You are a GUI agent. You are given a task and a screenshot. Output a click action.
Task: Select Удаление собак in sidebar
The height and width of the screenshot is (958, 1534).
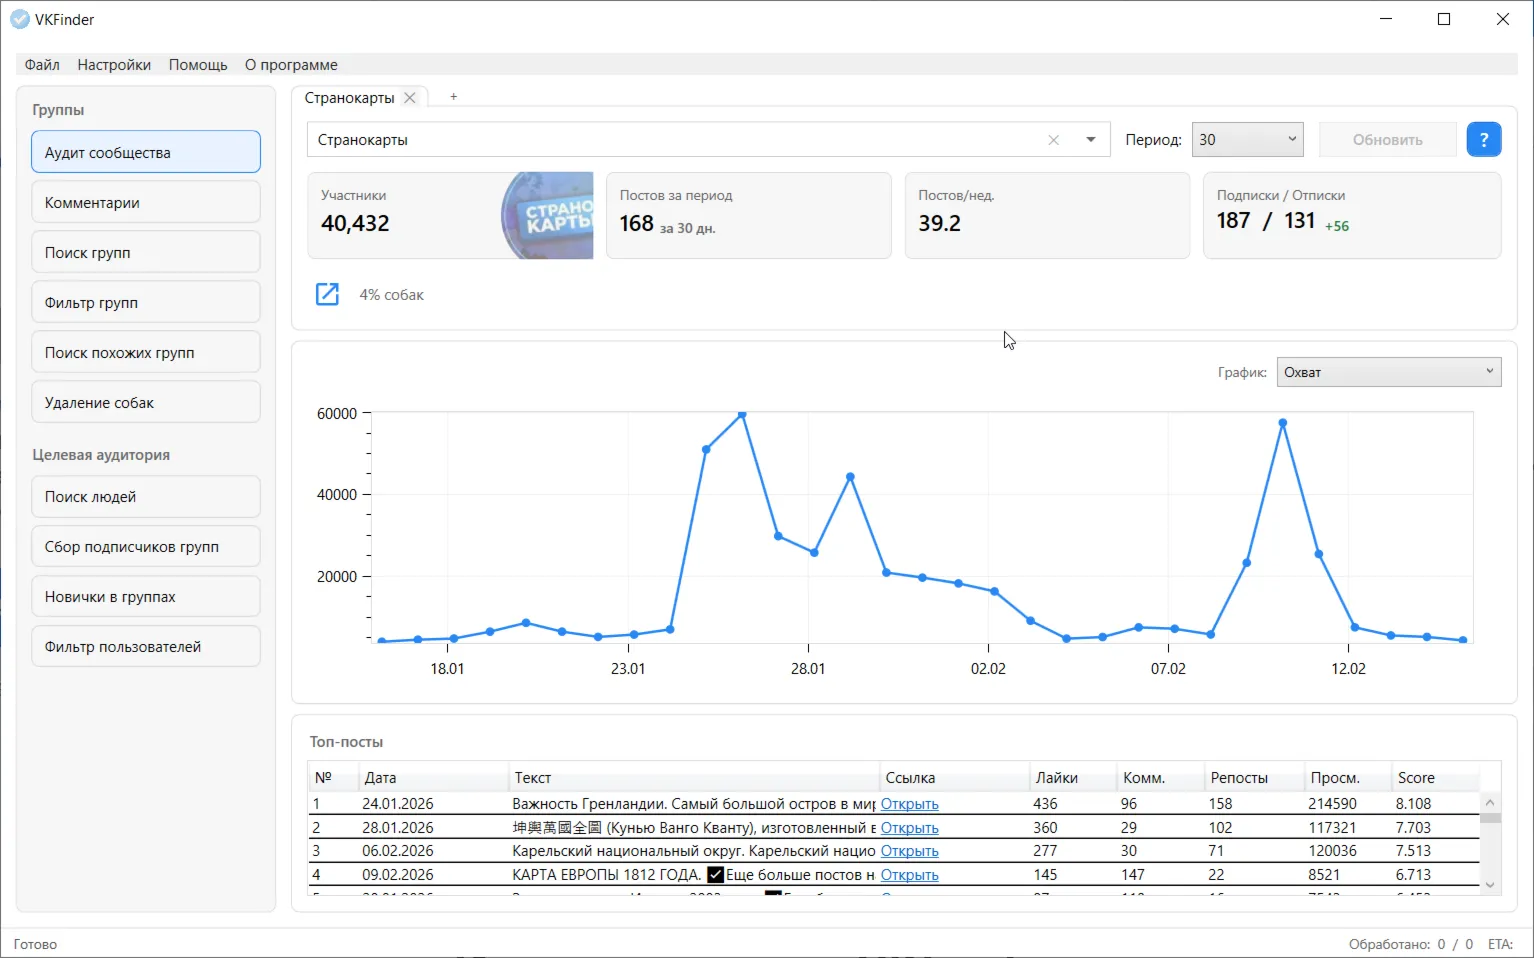[x=146, y=403]
